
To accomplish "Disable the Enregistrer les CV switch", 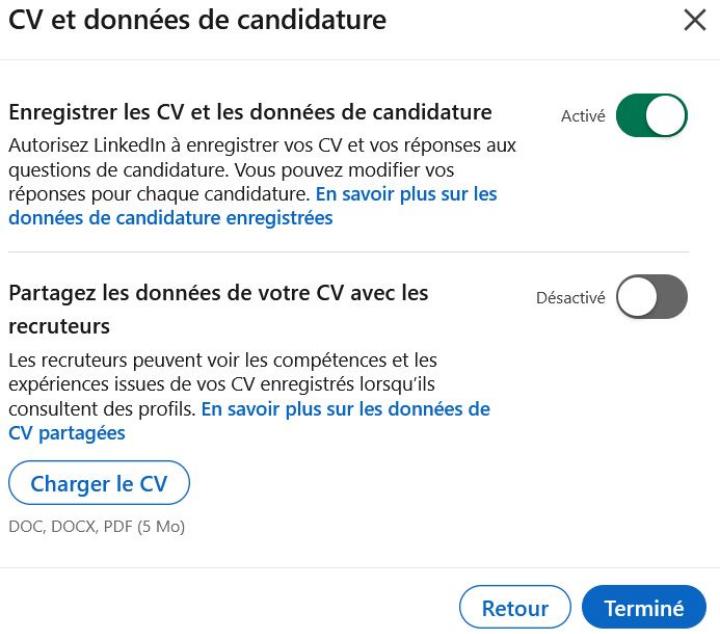I will tap(651, 116).
